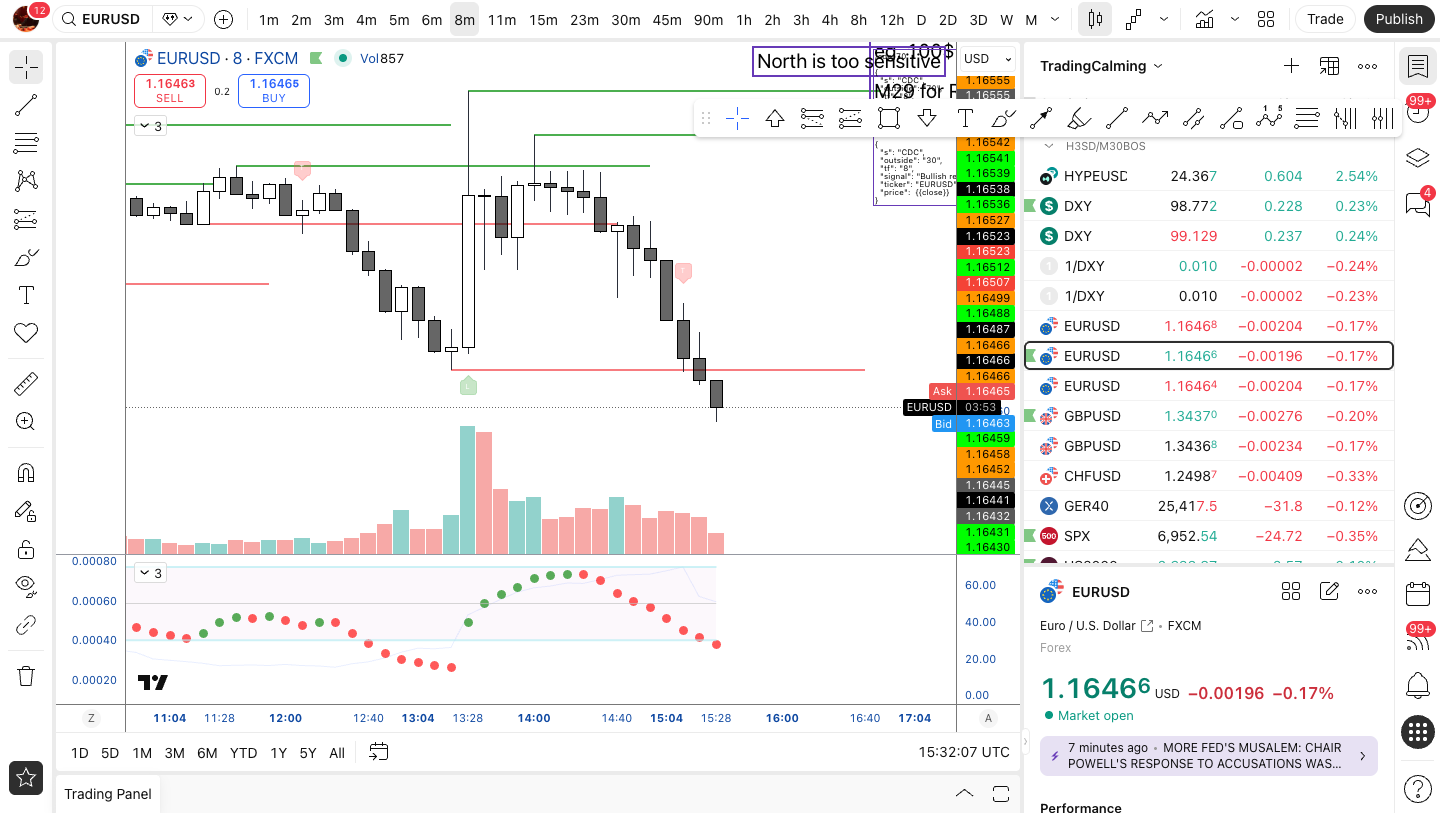Open the Trading Panel tab

[x=108, y=794]
